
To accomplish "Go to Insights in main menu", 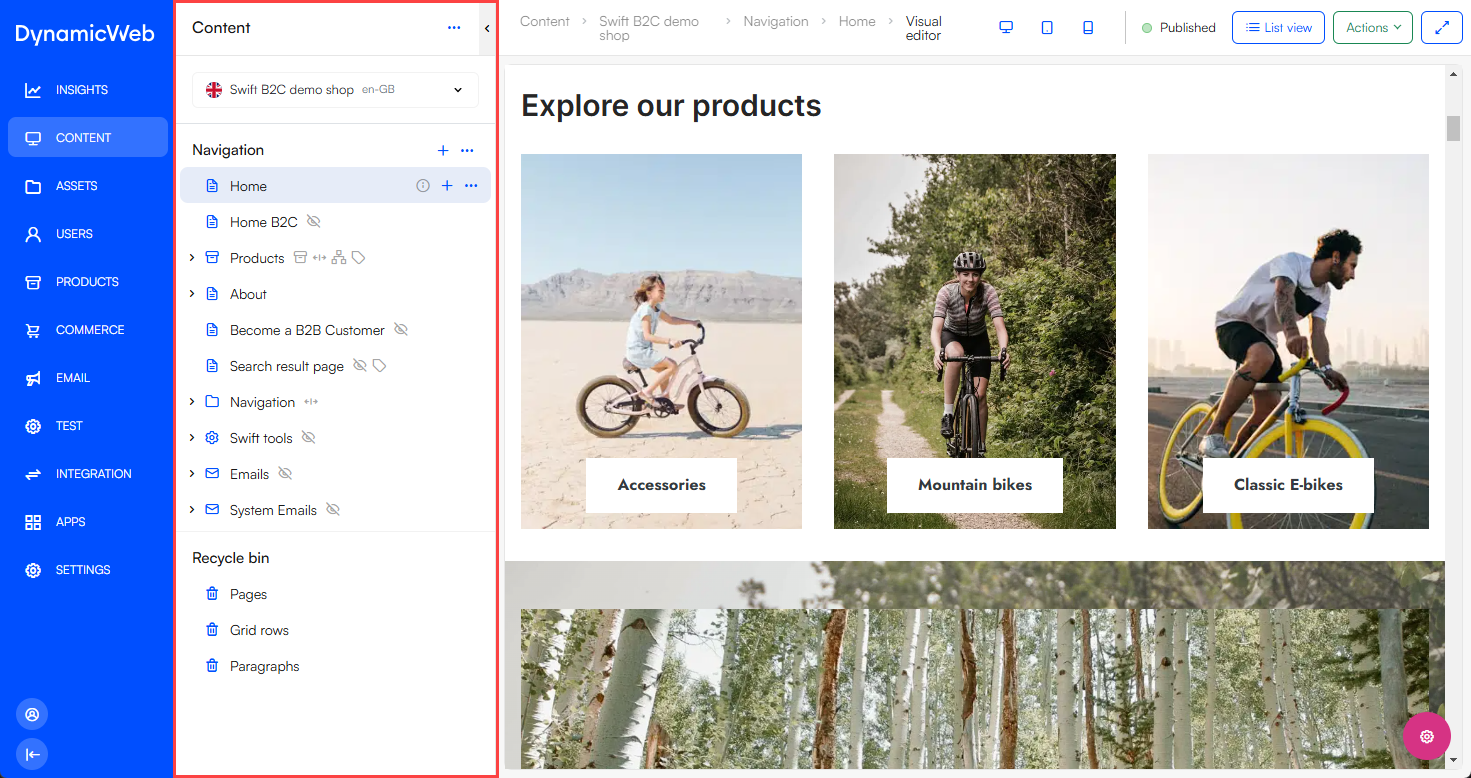I will [x=82, y=90].
